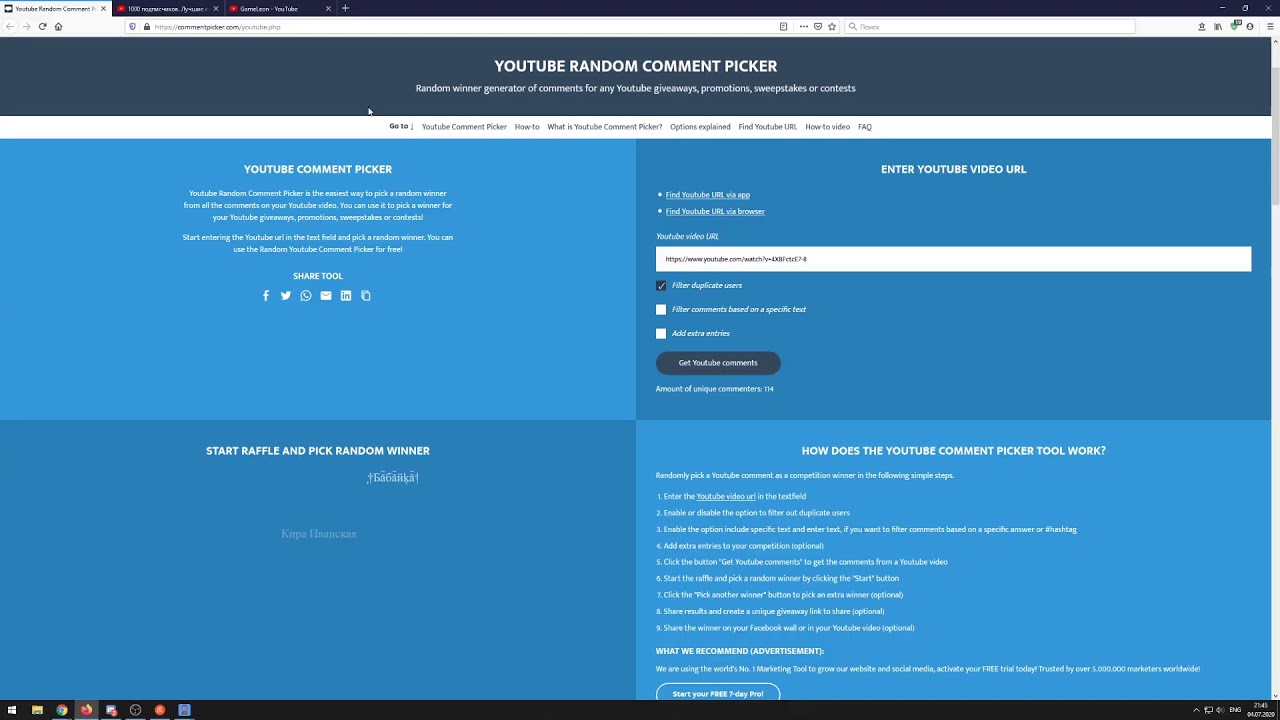
Task: Click Get Youtube comments button
Action: click(718, 363)
